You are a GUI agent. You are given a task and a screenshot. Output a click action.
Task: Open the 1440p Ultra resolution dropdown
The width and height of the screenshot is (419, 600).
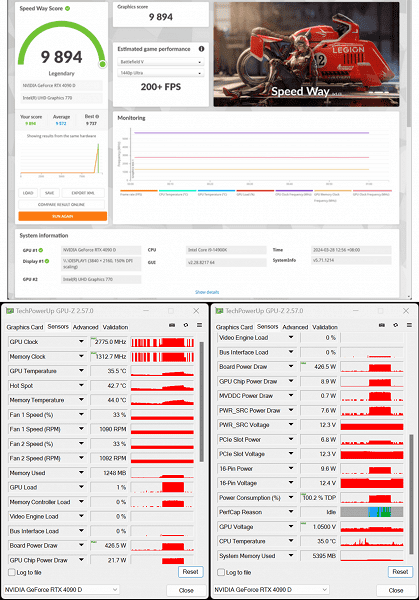161,73
